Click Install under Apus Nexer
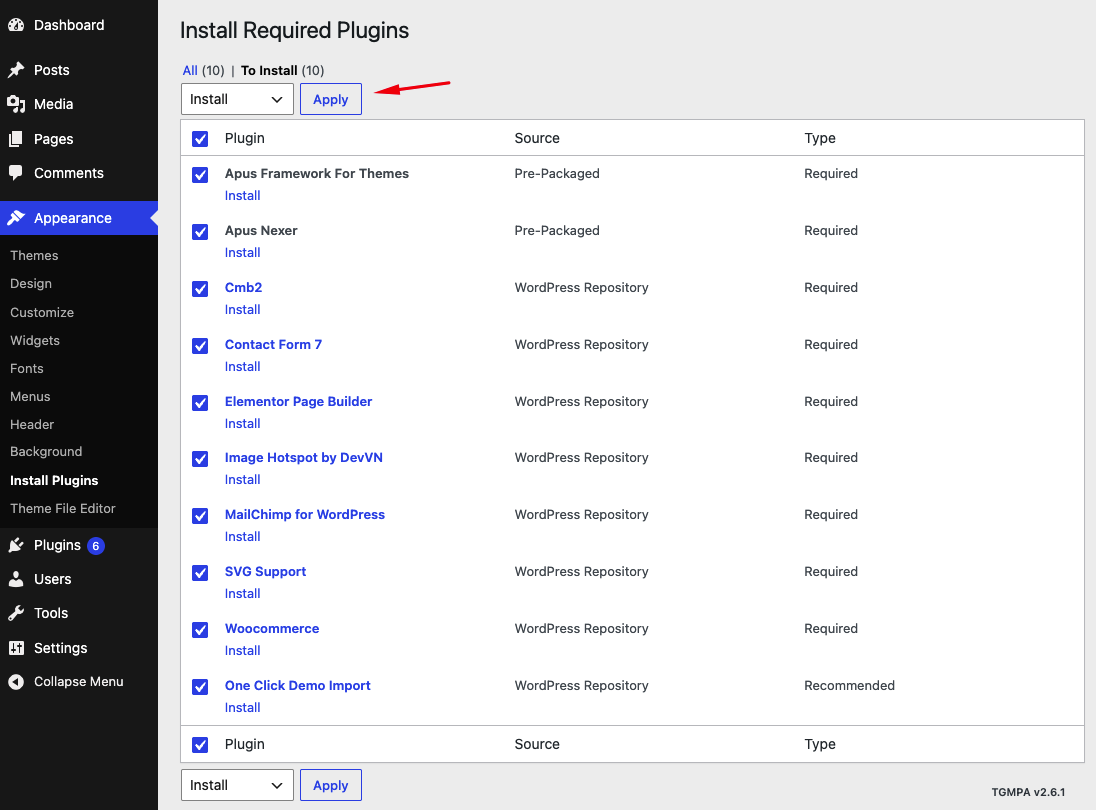Screen dimensions: 1096x810 (x=243, y=252)
